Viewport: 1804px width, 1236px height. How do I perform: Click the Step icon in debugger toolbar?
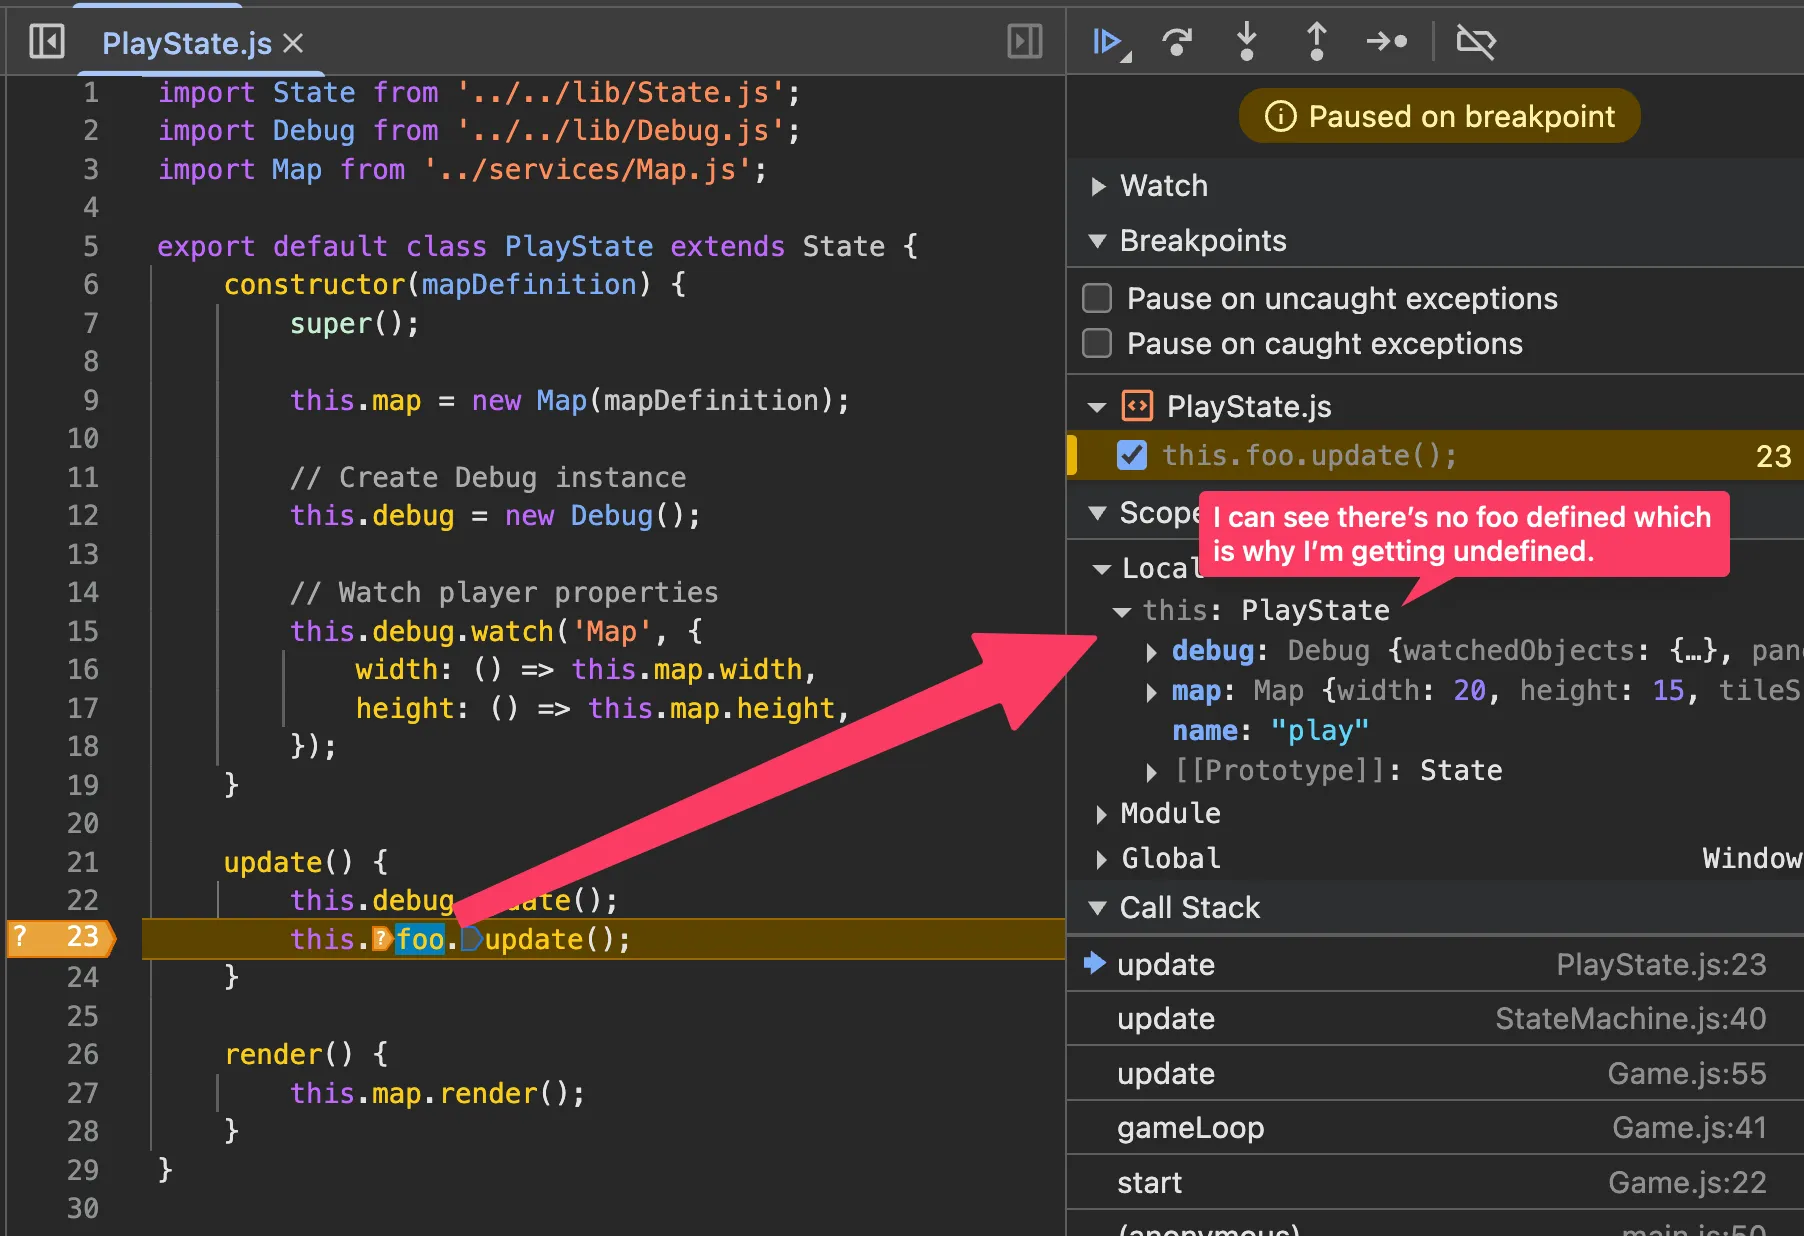pos(1386,42)
